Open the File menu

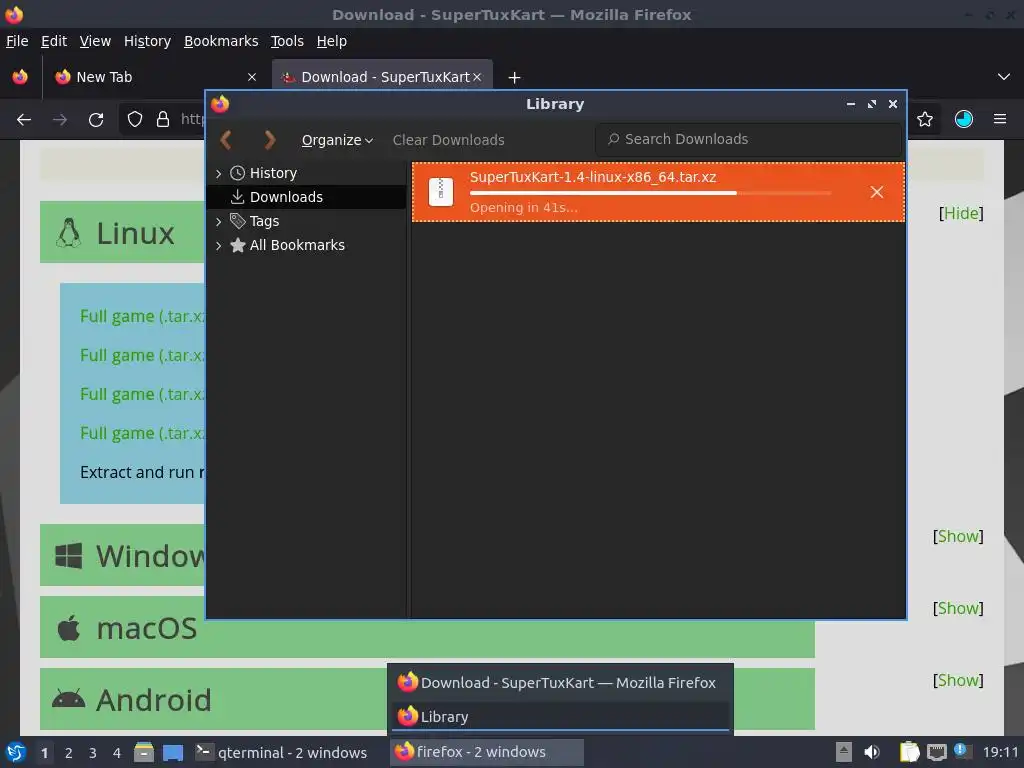point(17,41)
